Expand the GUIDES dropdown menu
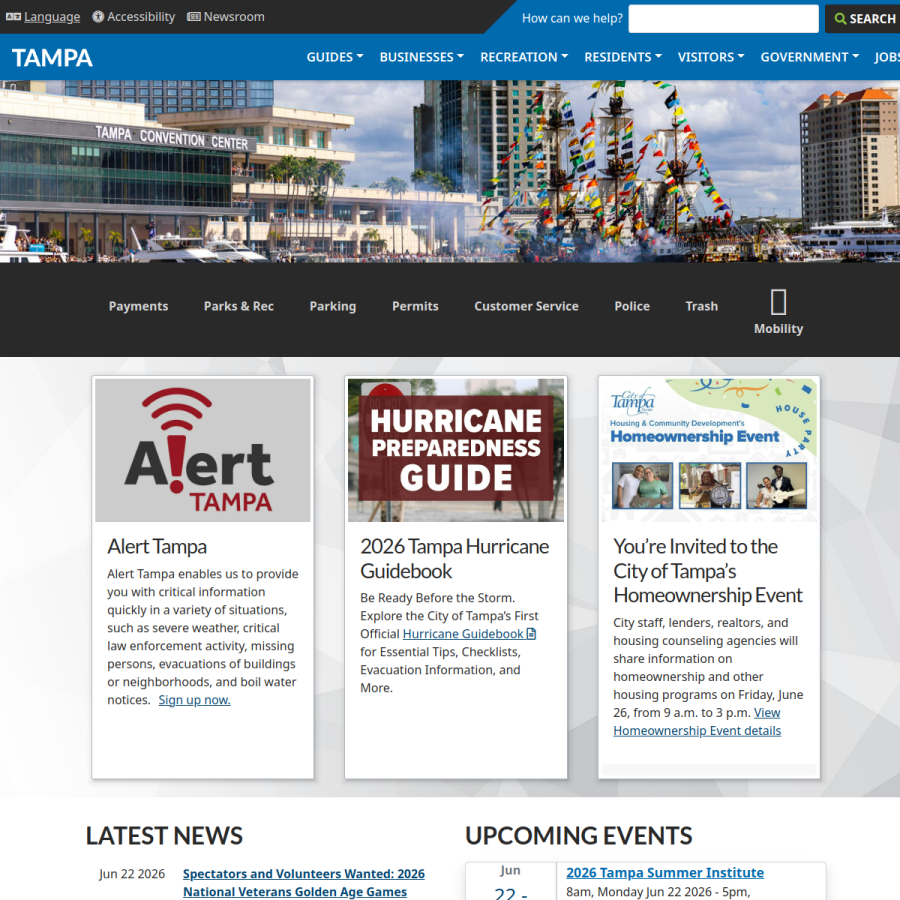 pos(335,57)
